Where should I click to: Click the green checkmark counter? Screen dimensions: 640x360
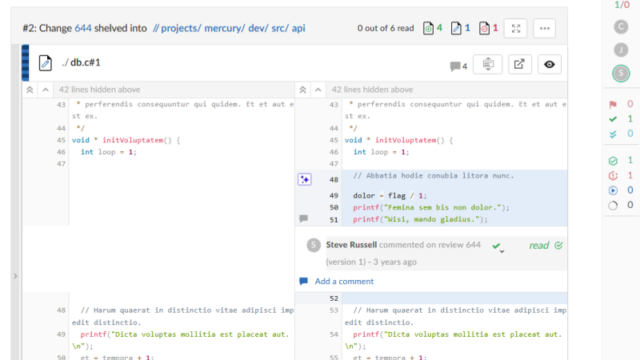coord(621,119)
